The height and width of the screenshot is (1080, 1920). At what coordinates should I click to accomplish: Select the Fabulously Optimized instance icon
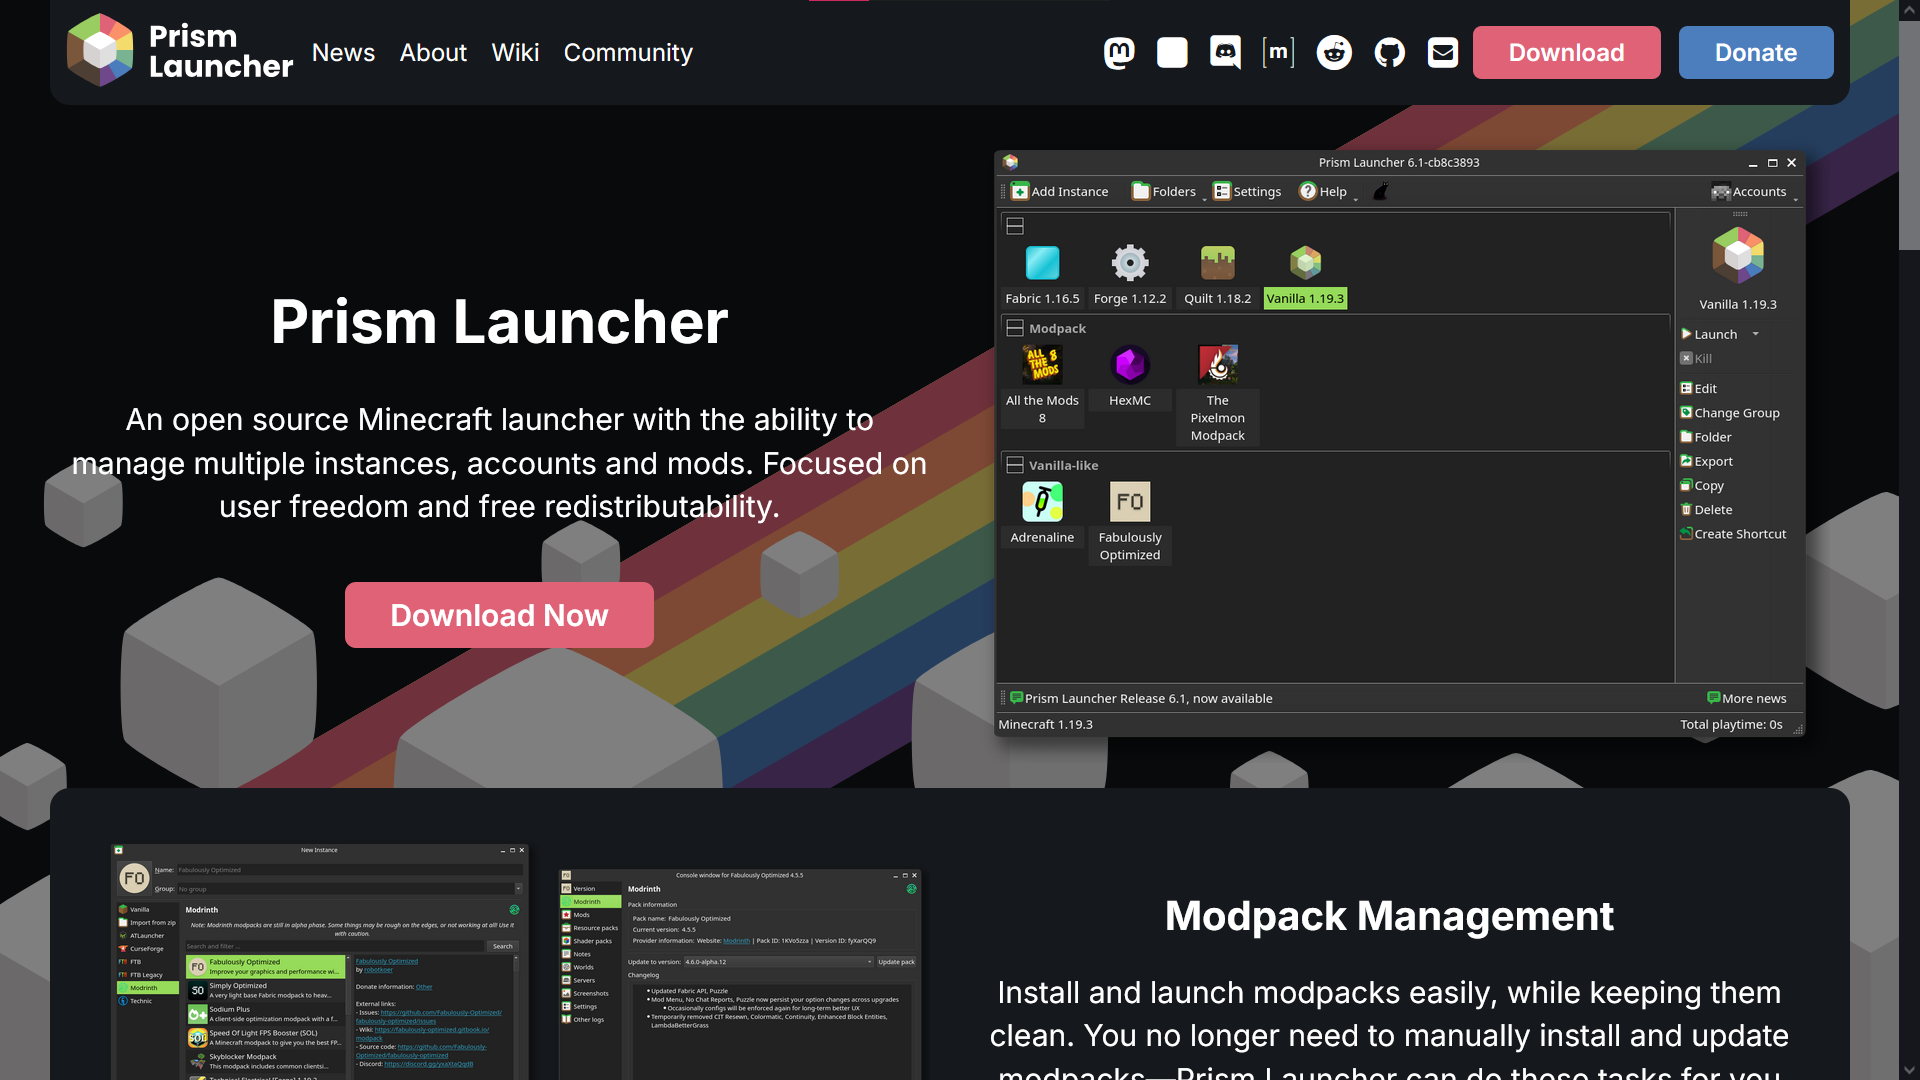tap(1130, 502)
